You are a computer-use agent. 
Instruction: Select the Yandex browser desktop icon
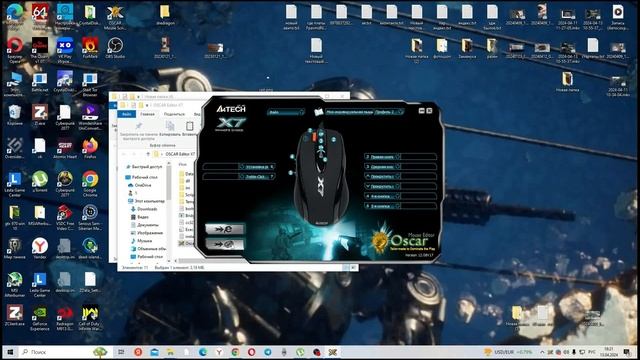pos(40,249)
